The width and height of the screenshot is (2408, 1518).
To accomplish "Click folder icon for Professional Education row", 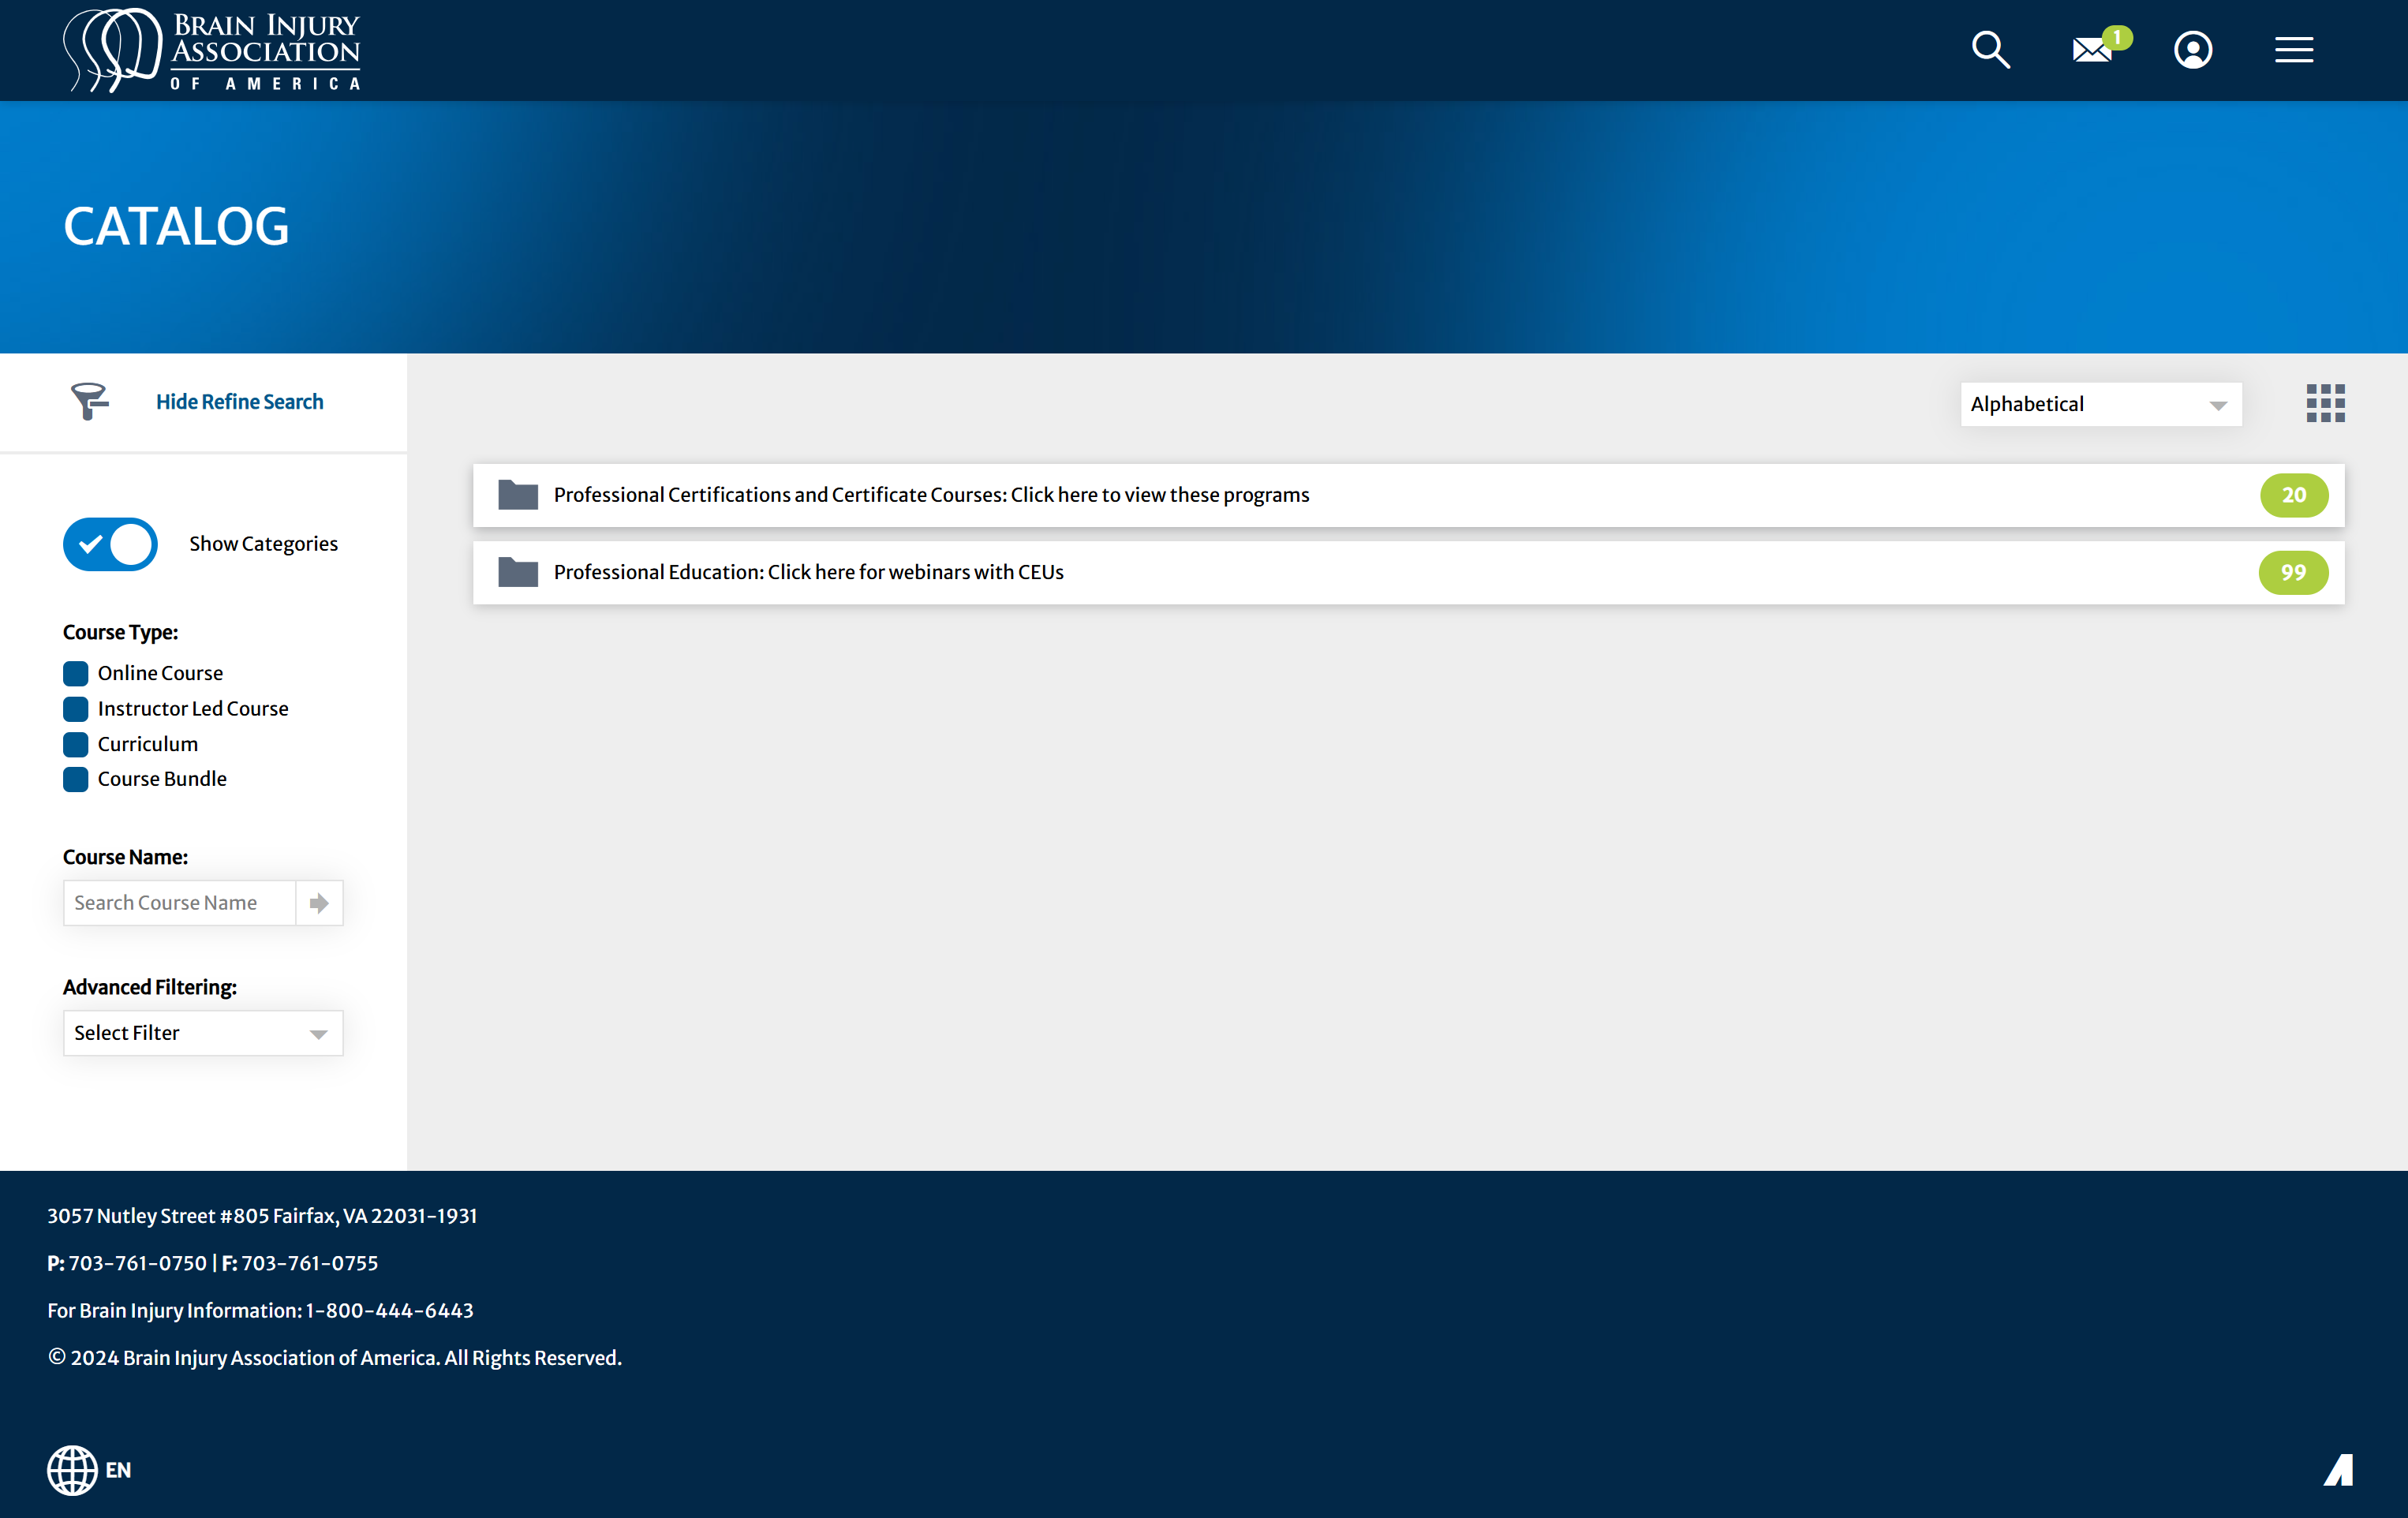I will (518, 572).
